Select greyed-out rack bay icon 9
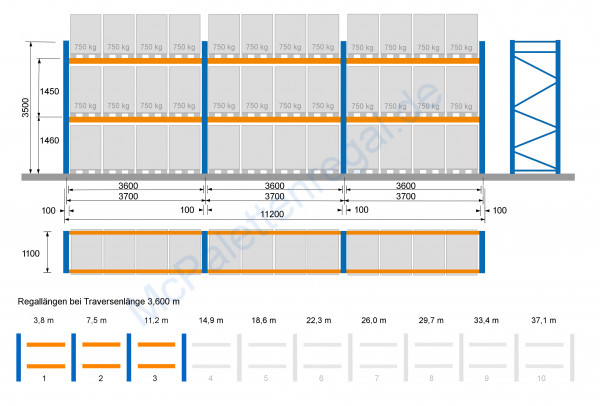Viewport: 600px width, 406px height. coord(488,357)
